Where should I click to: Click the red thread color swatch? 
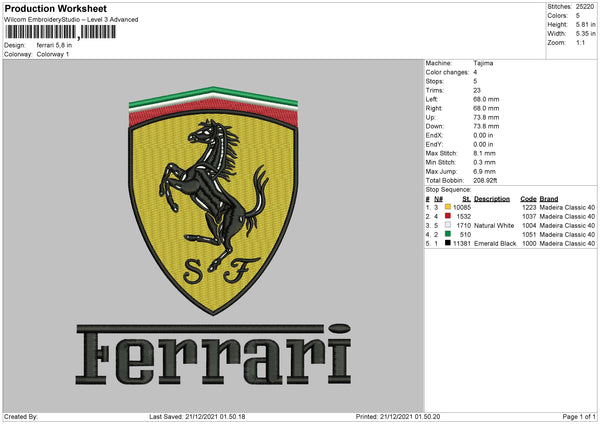(x=448, y=216)
